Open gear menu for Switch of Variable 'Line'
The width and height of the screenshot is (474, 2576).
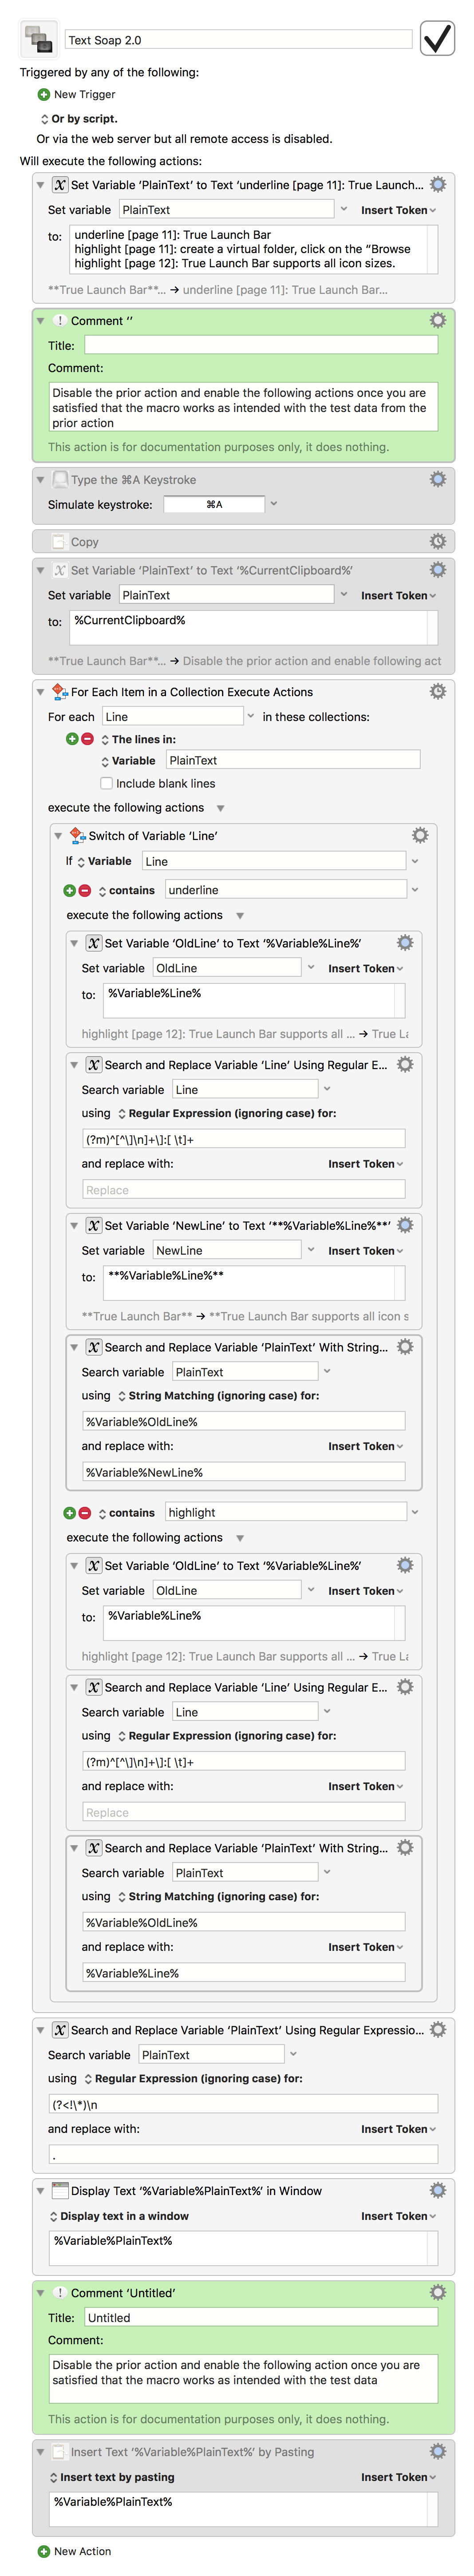click(x=420, y=835)
